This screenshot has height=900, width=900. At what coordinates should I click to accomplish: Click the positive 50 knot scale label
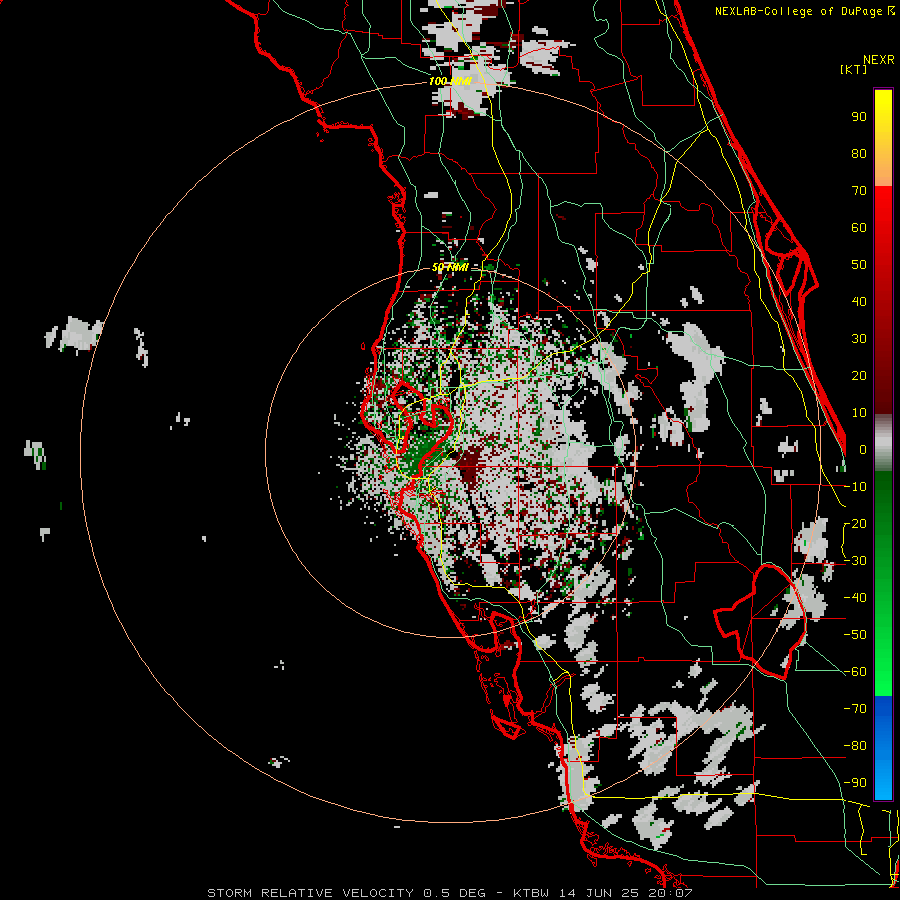point(859,265)
